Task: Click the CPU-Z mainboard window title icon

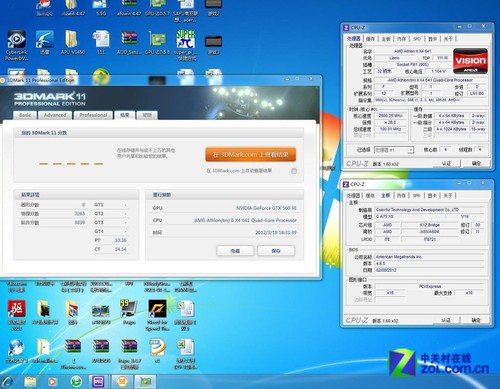Action: click(x=346, y=184)
